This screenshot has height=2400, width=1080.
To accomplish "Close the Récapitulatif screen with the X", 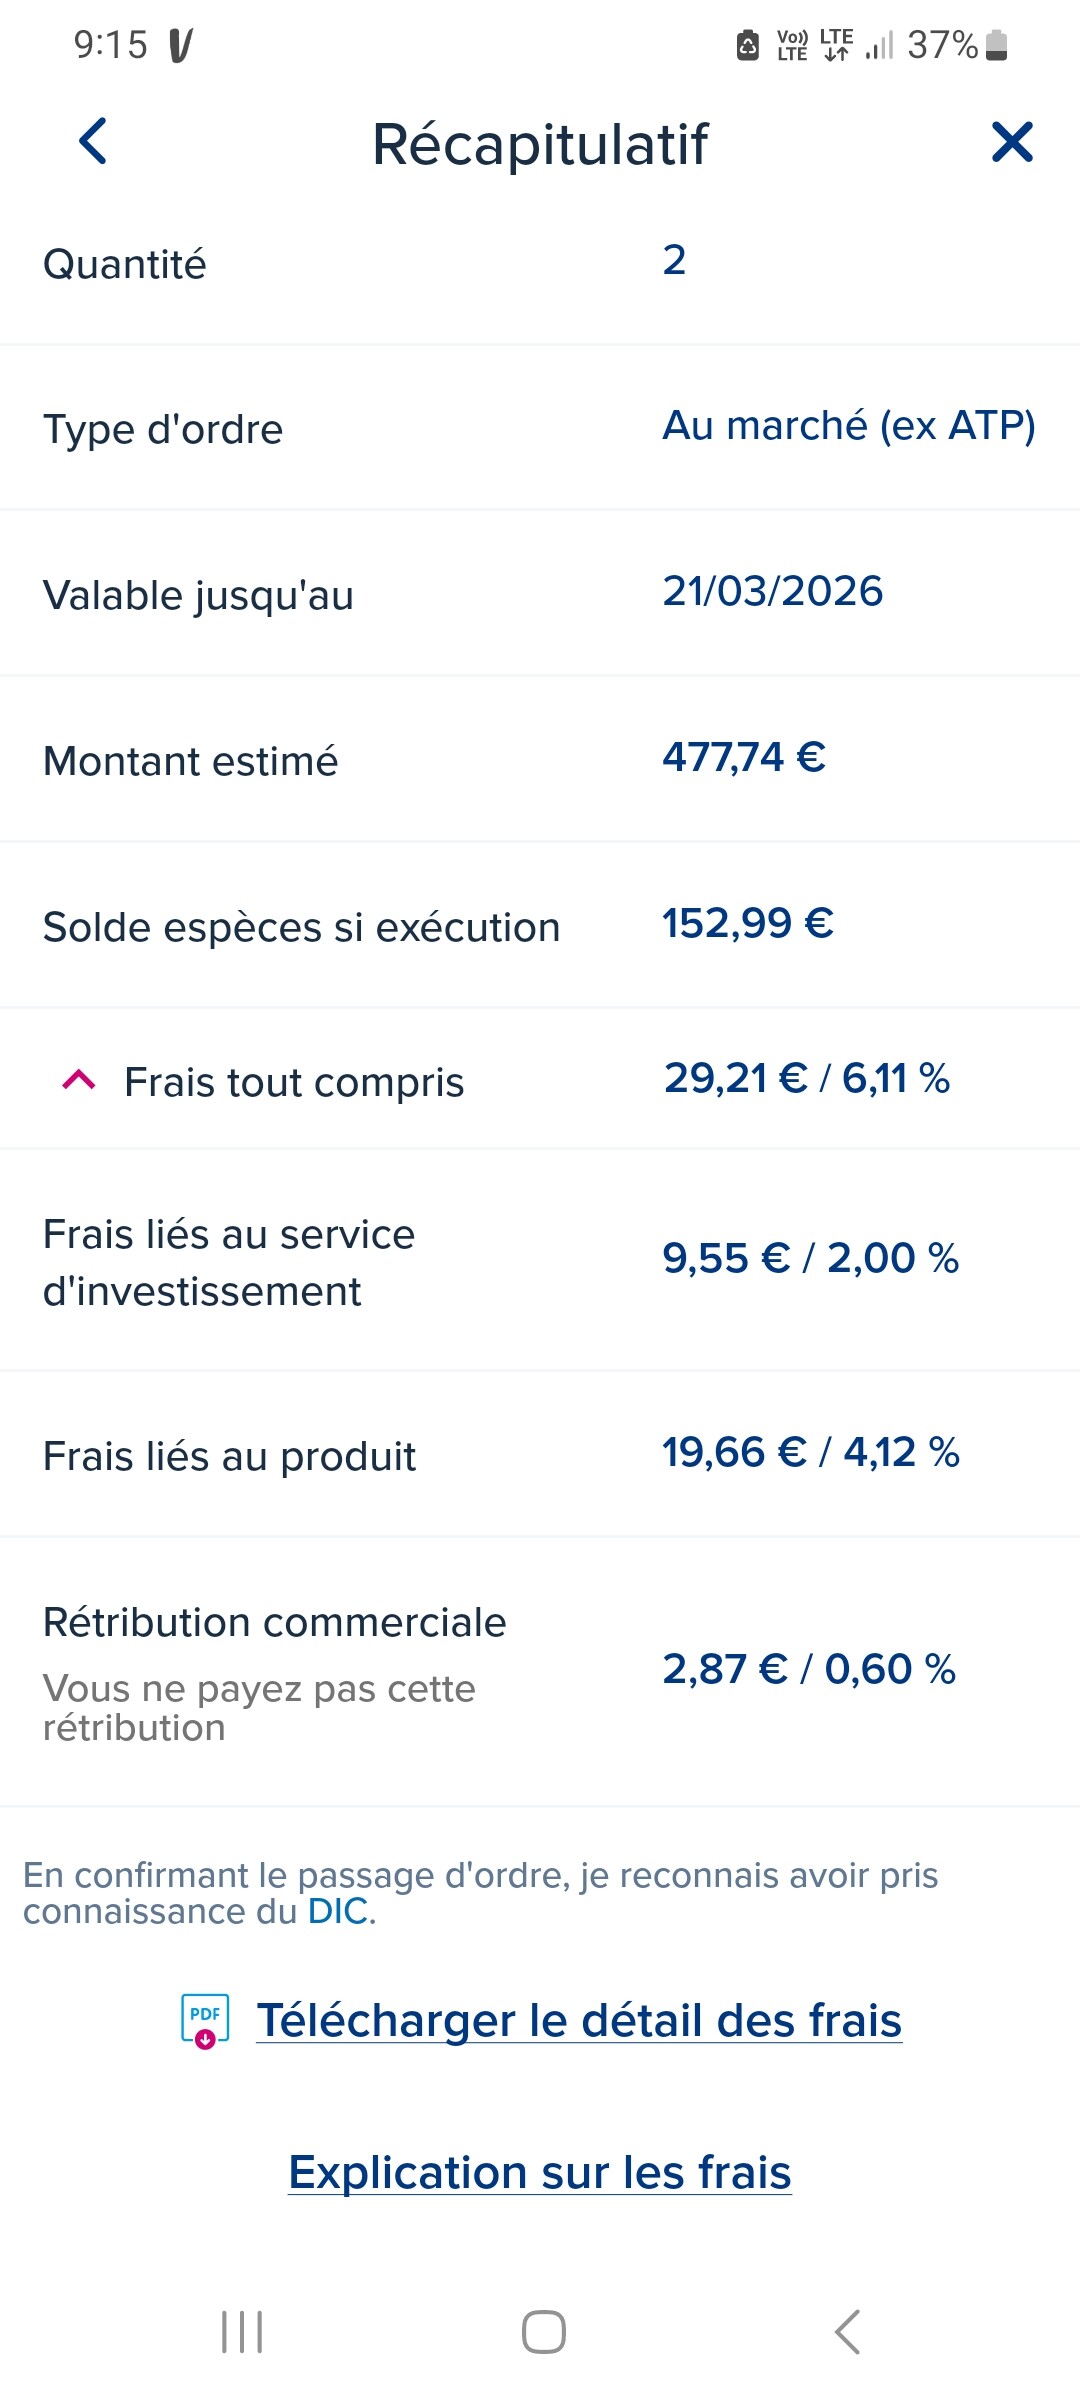I will (x=1012, y=142).
